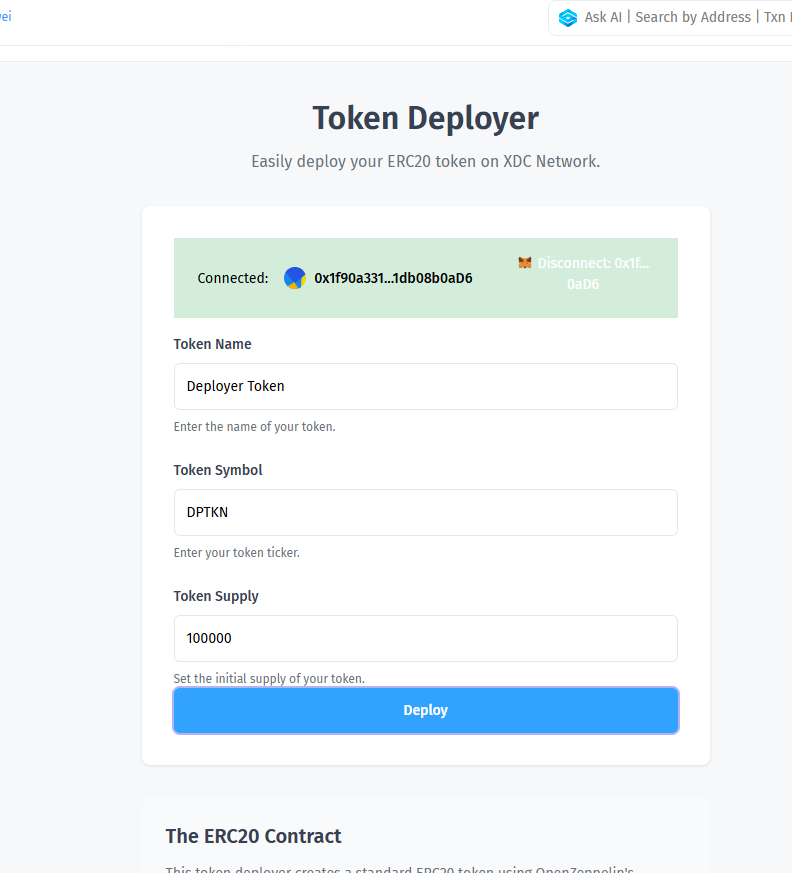The height and width of the screenshot is (873, 792).
Task: Click the MetaMask fox icon
Action: (525, 263)
